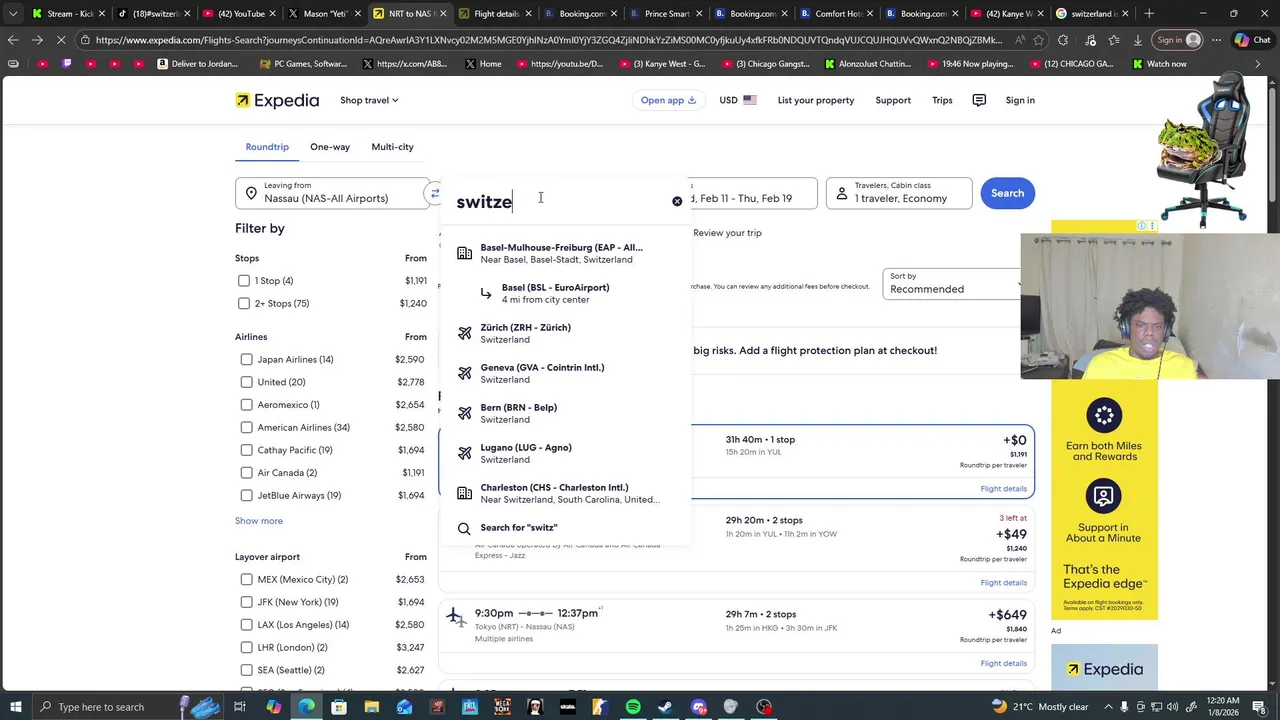Open the messages chat icon in Expedia header
Screen dimensions: 1280x720
point(979,100)
